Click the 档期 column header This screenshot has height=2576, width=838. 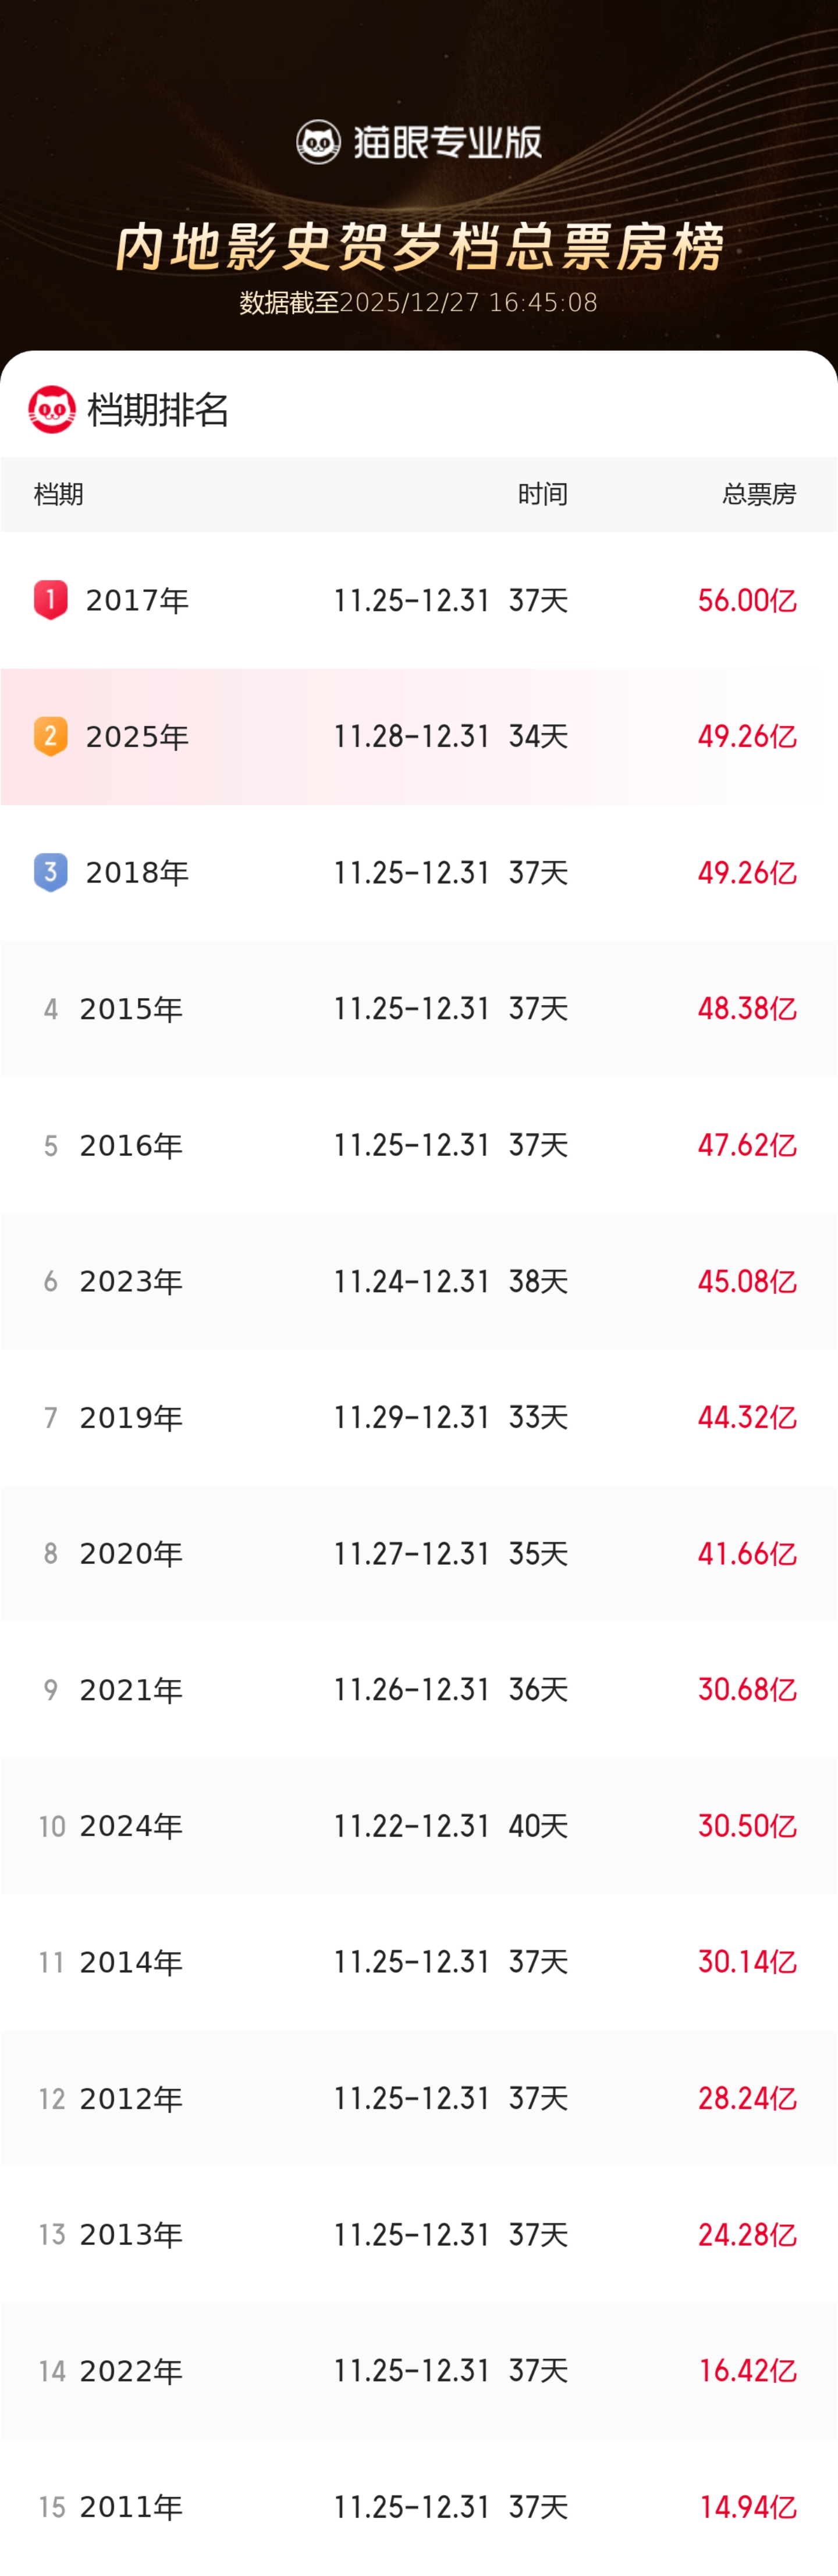[59, 494]
